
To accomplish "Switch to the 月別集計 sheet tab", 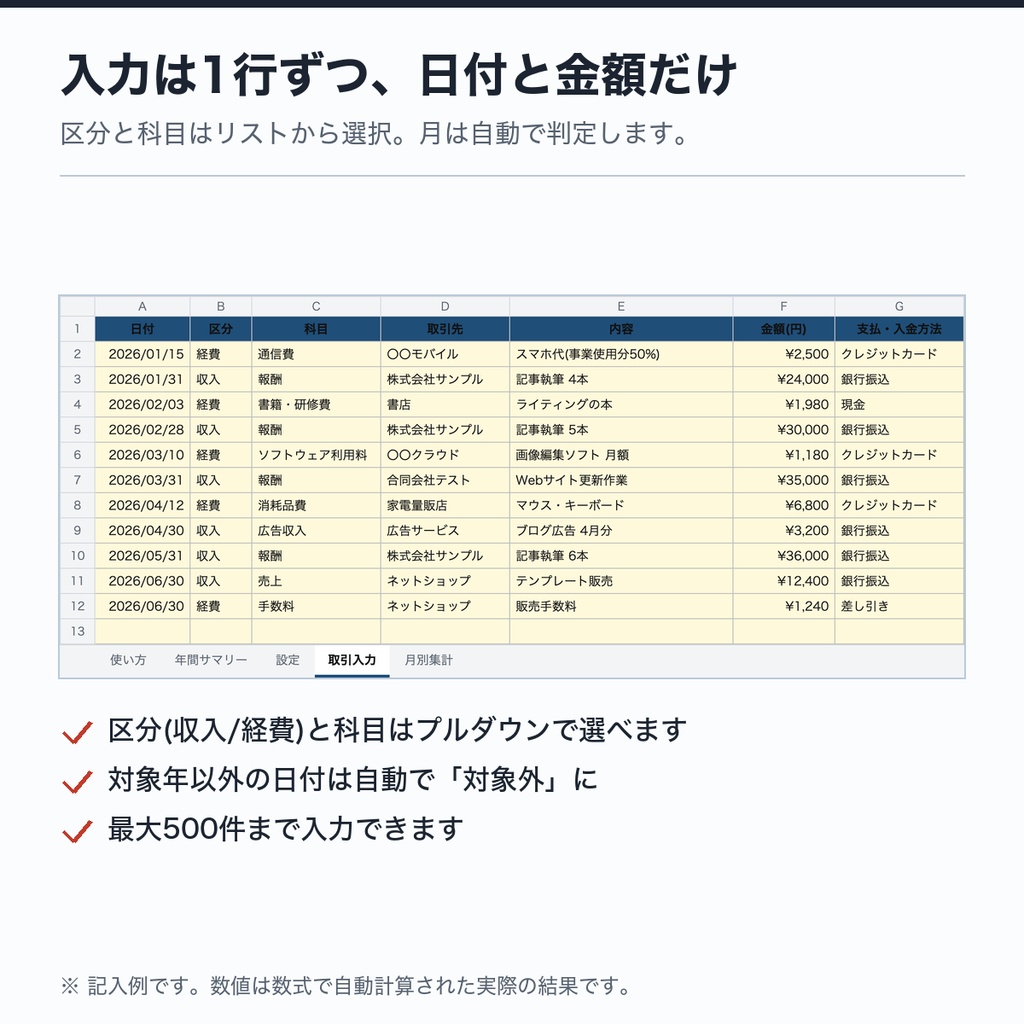I will point(428,660).
